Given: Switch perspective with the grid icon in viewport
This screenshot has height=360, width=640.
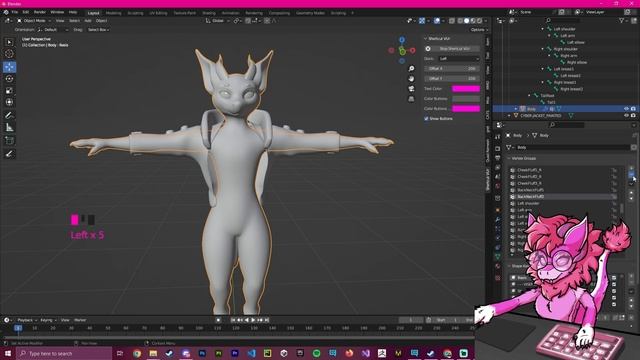Looking at the screenshot, I should [411, 99].
